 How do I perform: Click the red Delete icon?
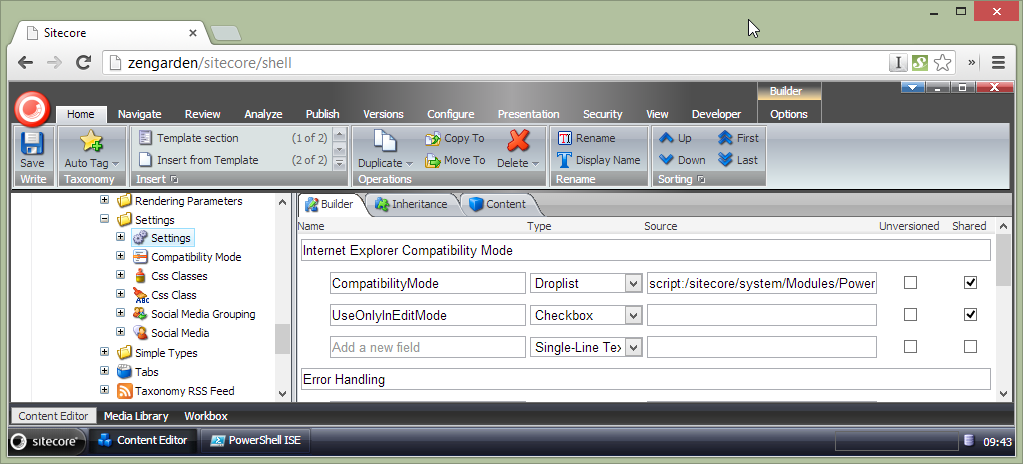[x=518, y=141]
